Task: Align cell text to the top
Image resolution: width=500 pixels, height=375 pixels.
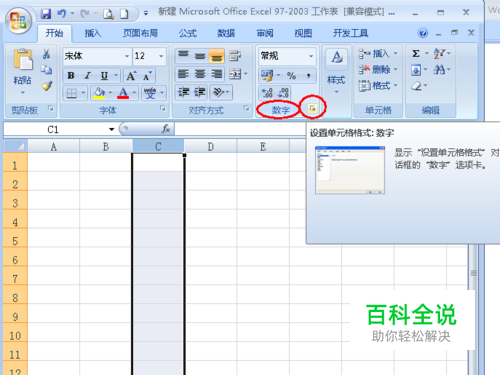Action: (x=183, y=55)
